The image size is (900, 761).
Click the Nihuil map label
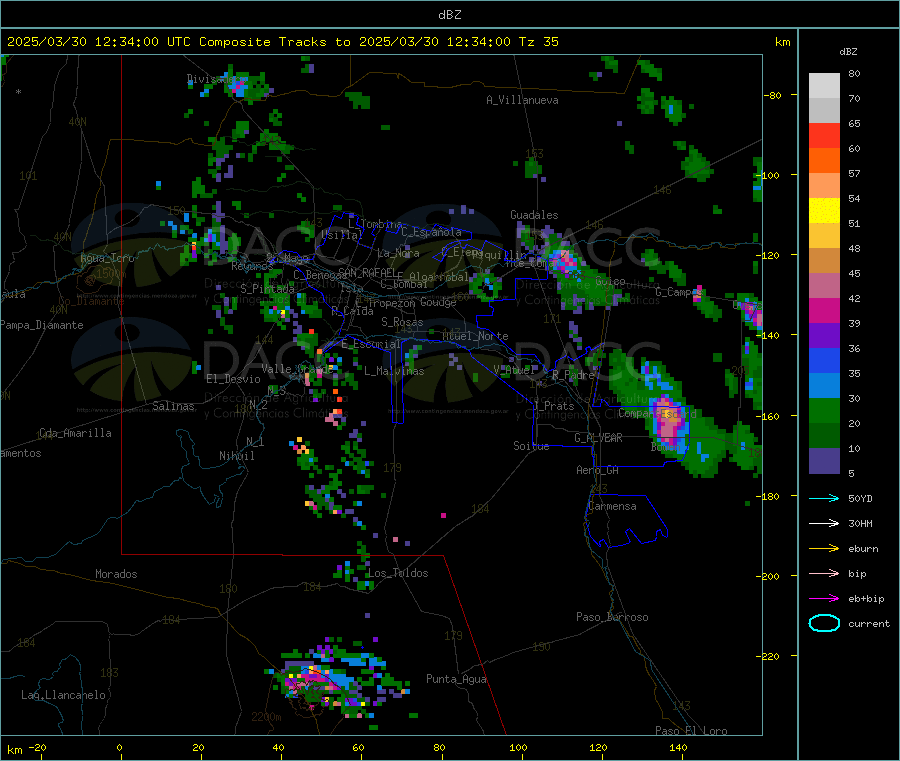[x=236, y=456]
